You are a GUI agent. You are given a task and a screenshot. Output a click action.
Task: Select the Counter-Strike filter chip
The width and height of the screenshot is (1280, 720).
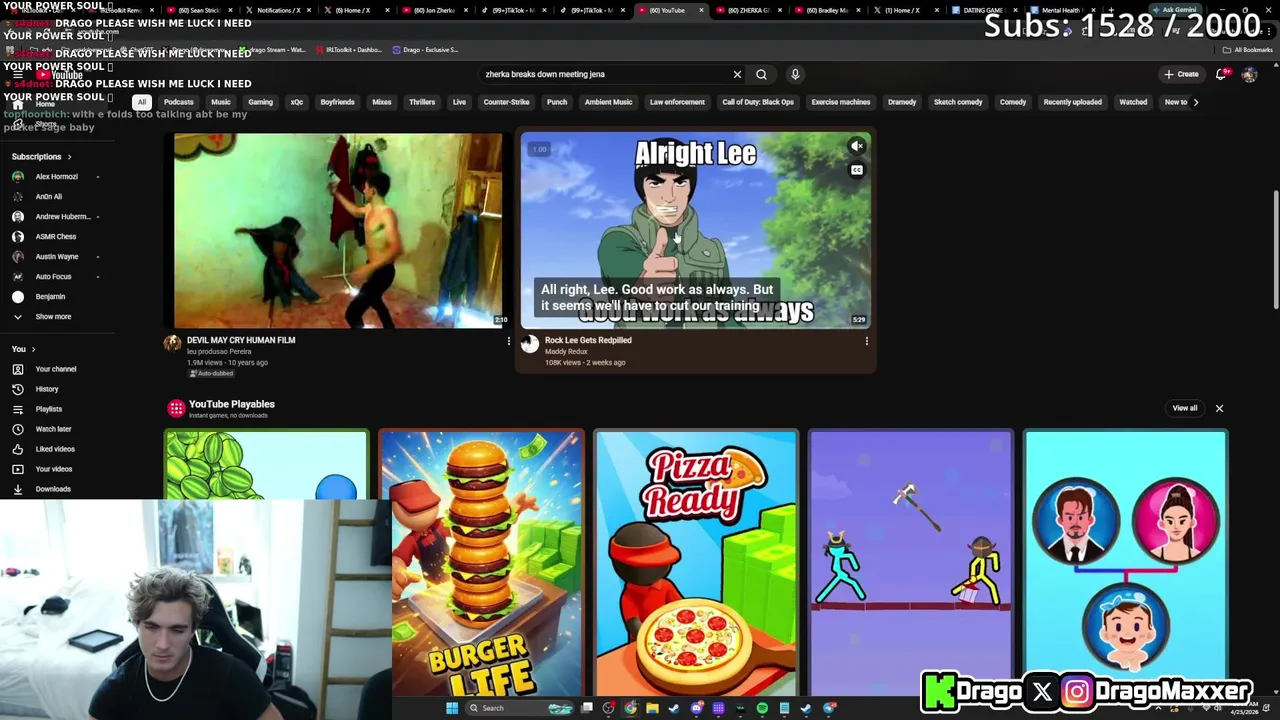click(506, 102)
